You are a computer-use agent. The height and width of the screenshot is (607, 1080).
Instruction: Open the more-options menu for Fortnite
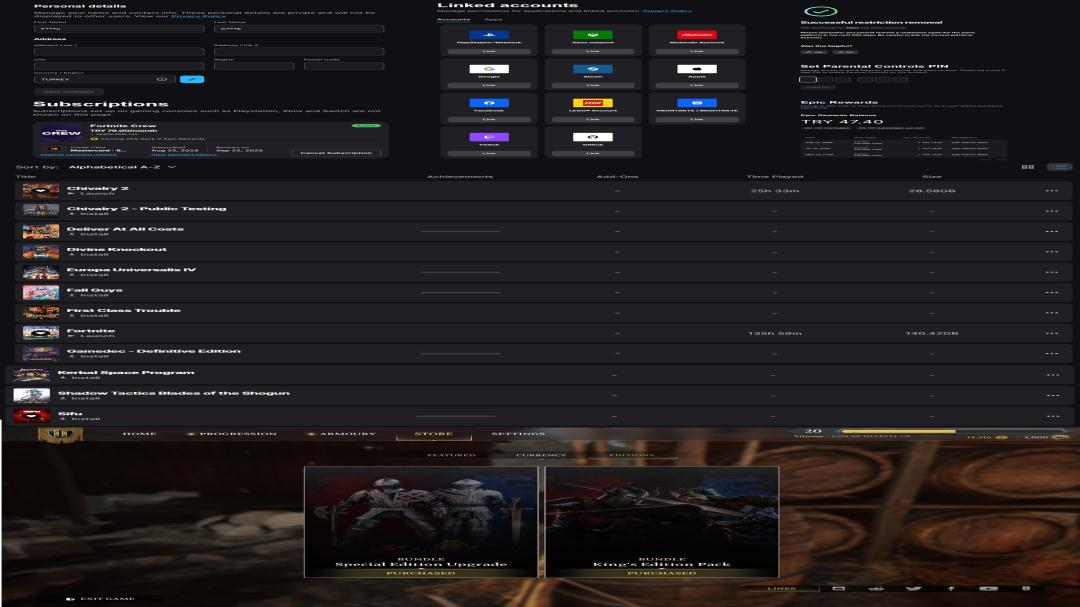tap(1051, 333)
